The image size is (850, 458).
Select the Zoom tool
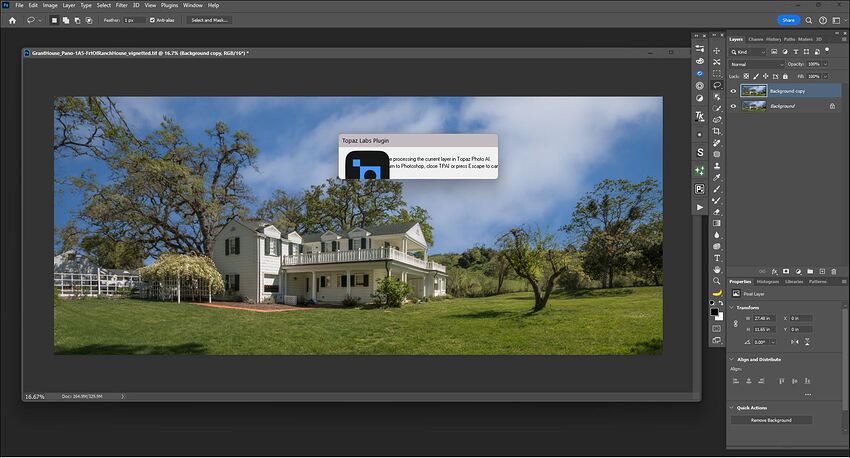point(717,281)
